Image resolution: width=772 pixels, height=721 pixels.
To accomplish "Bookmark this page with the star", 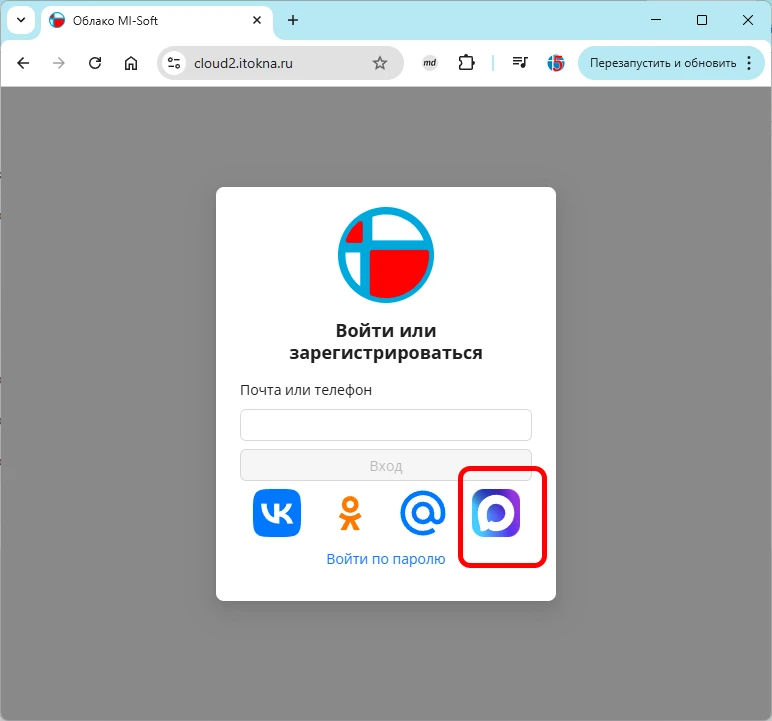I will (380, 63).
